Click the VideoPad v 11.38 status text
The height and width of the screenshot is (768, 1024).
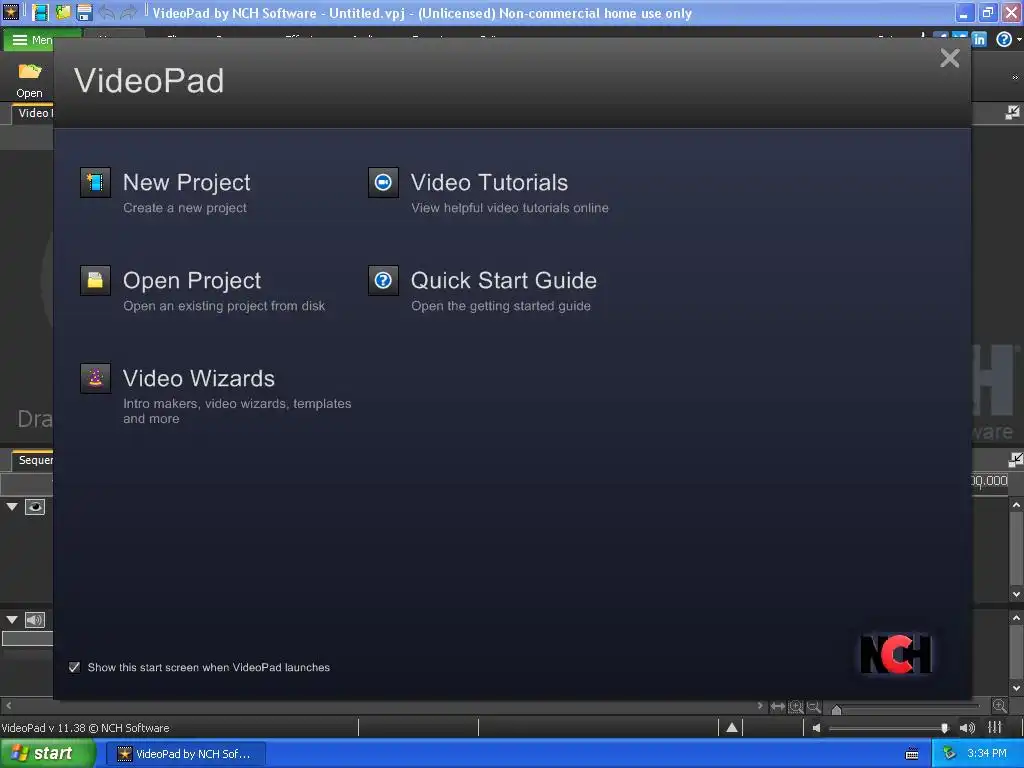86,728
